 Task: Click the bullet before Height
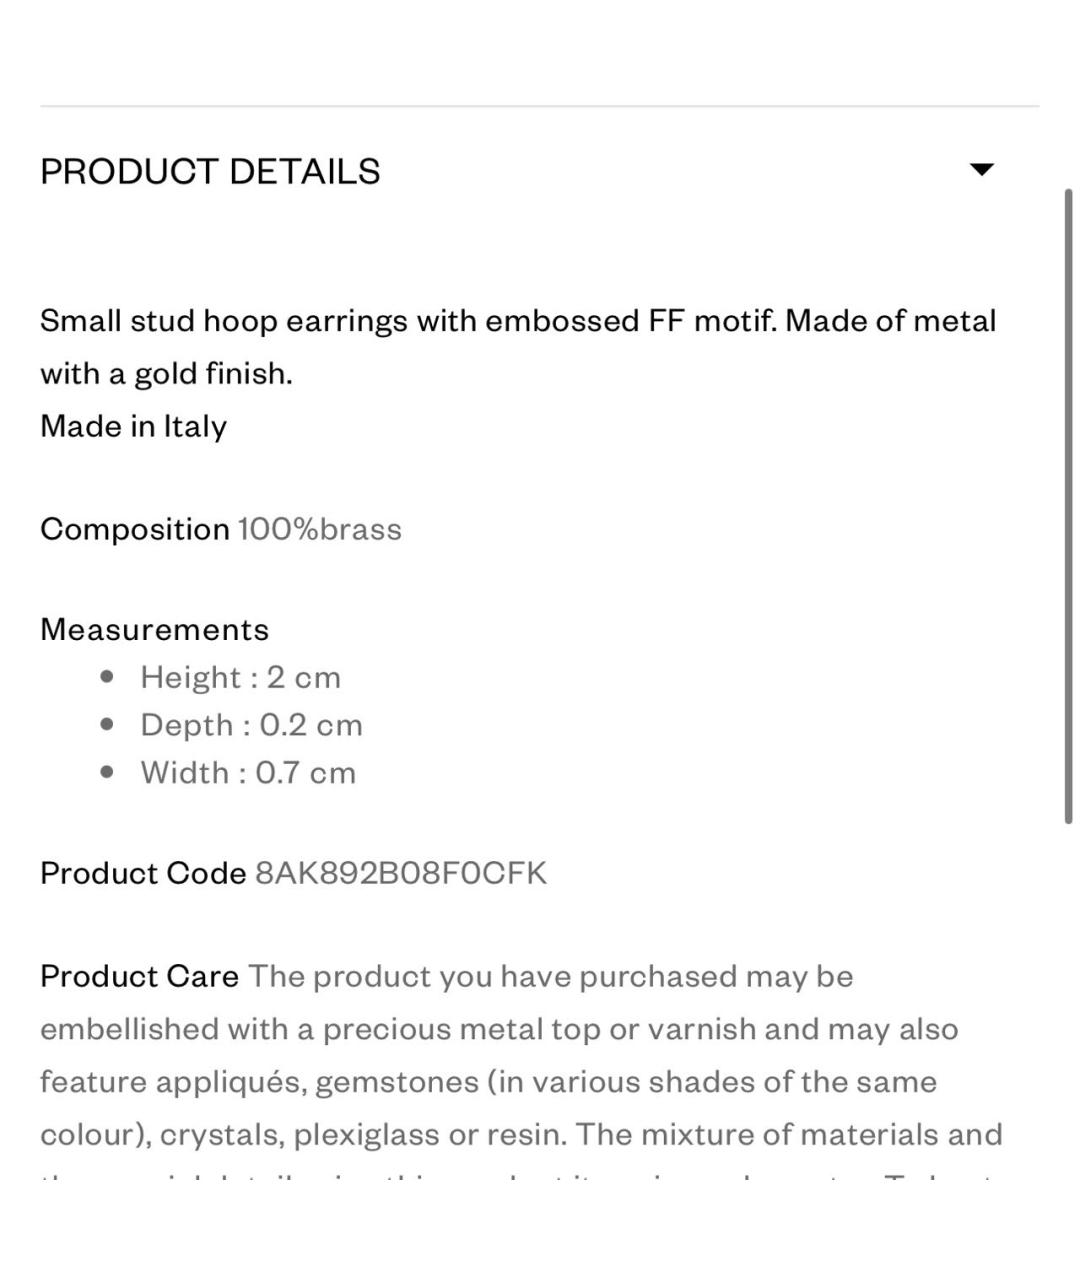[x=107, y=677]
